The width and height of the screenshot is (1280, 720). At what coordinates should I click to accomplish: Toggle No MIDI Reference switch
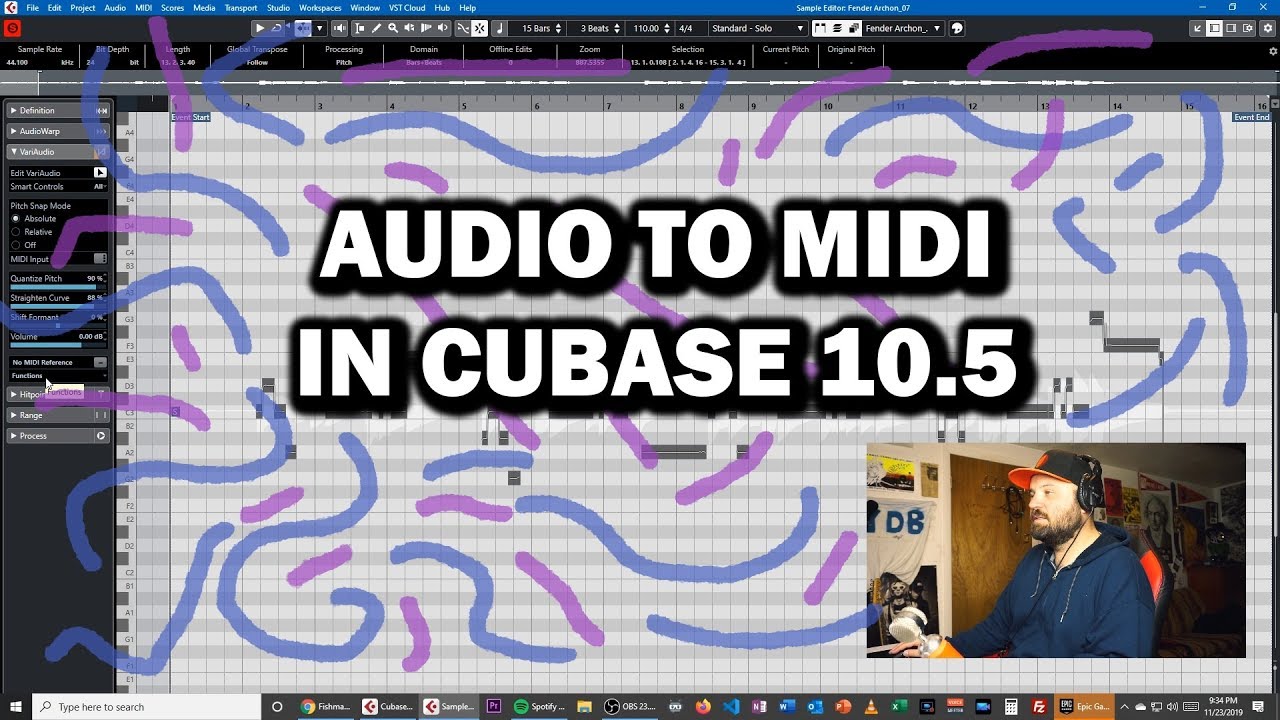click(100, 362)
